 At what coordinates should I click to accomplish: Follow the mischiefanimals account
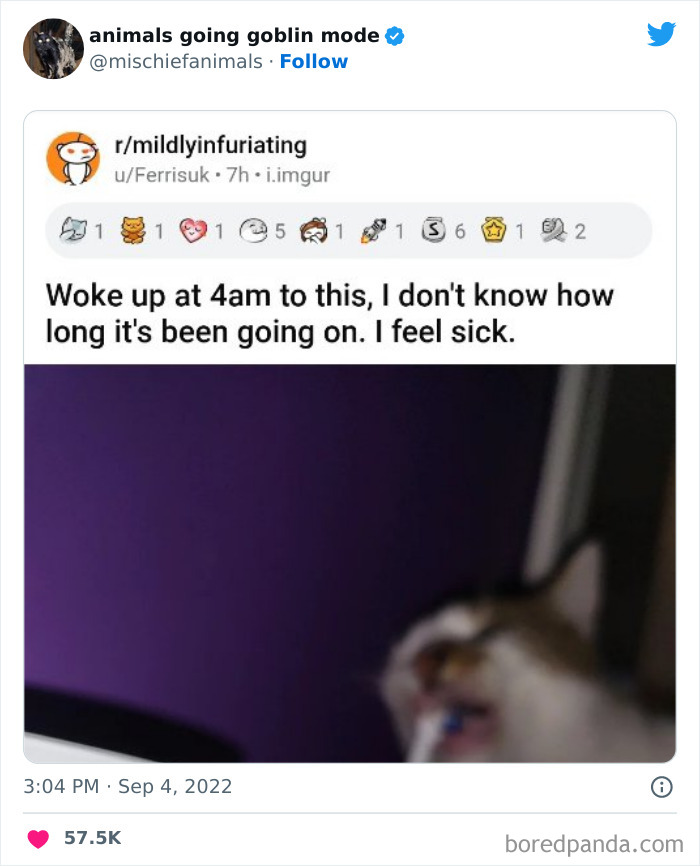314,61
